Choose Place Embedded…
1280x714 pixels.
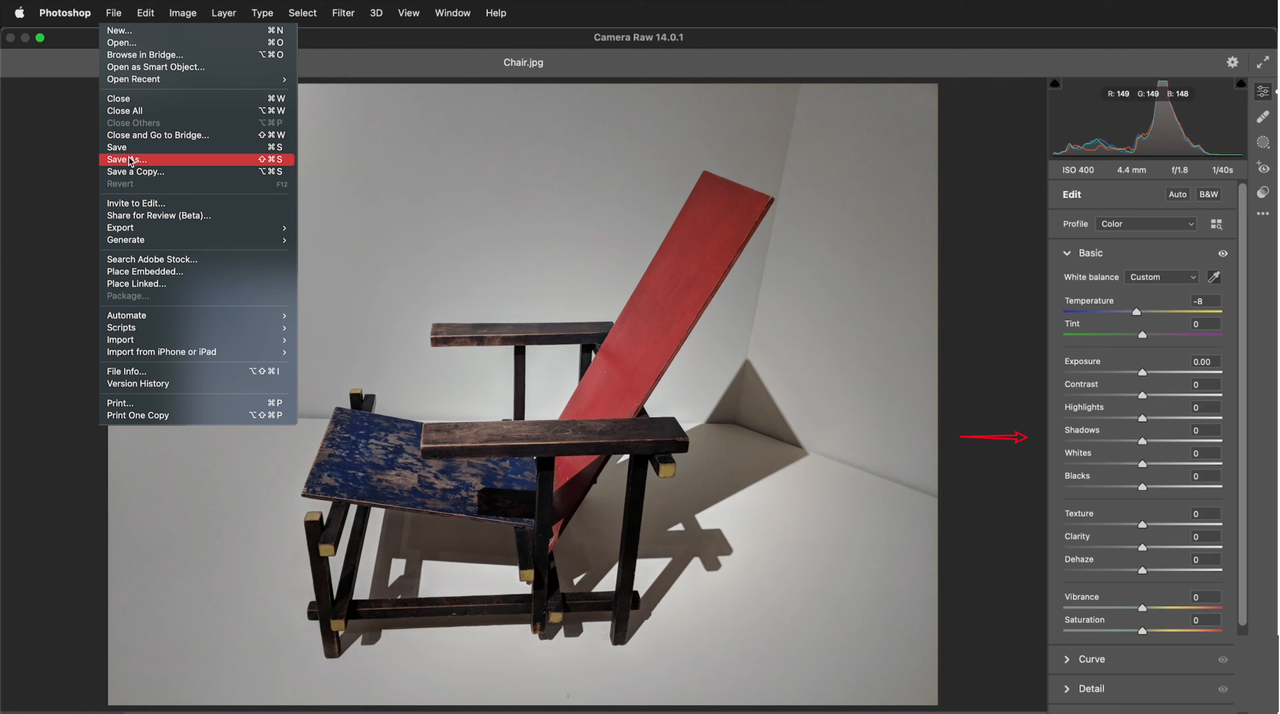click(x=197, y=272)
